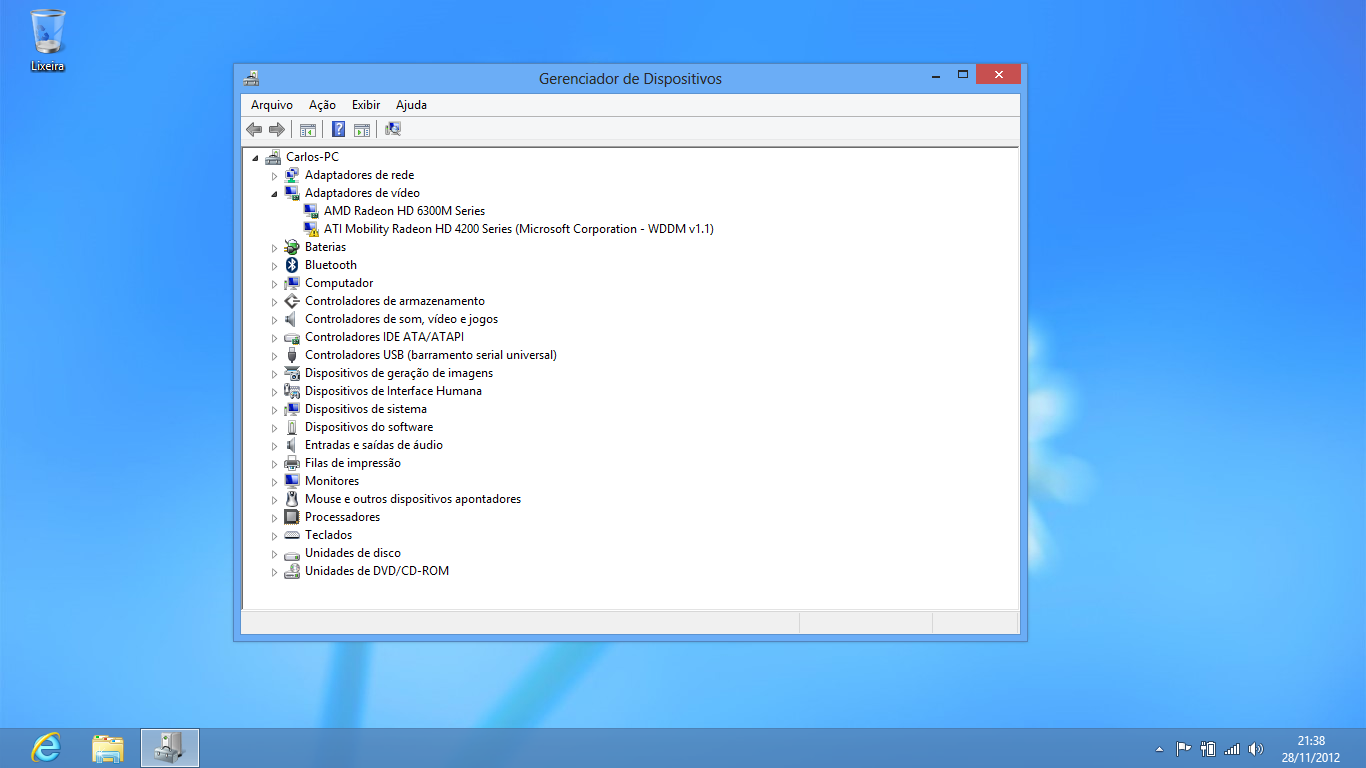The width and height of the screenshot is (1366, 768).
Task: Click the Monitores category icon
Action: 292,481
